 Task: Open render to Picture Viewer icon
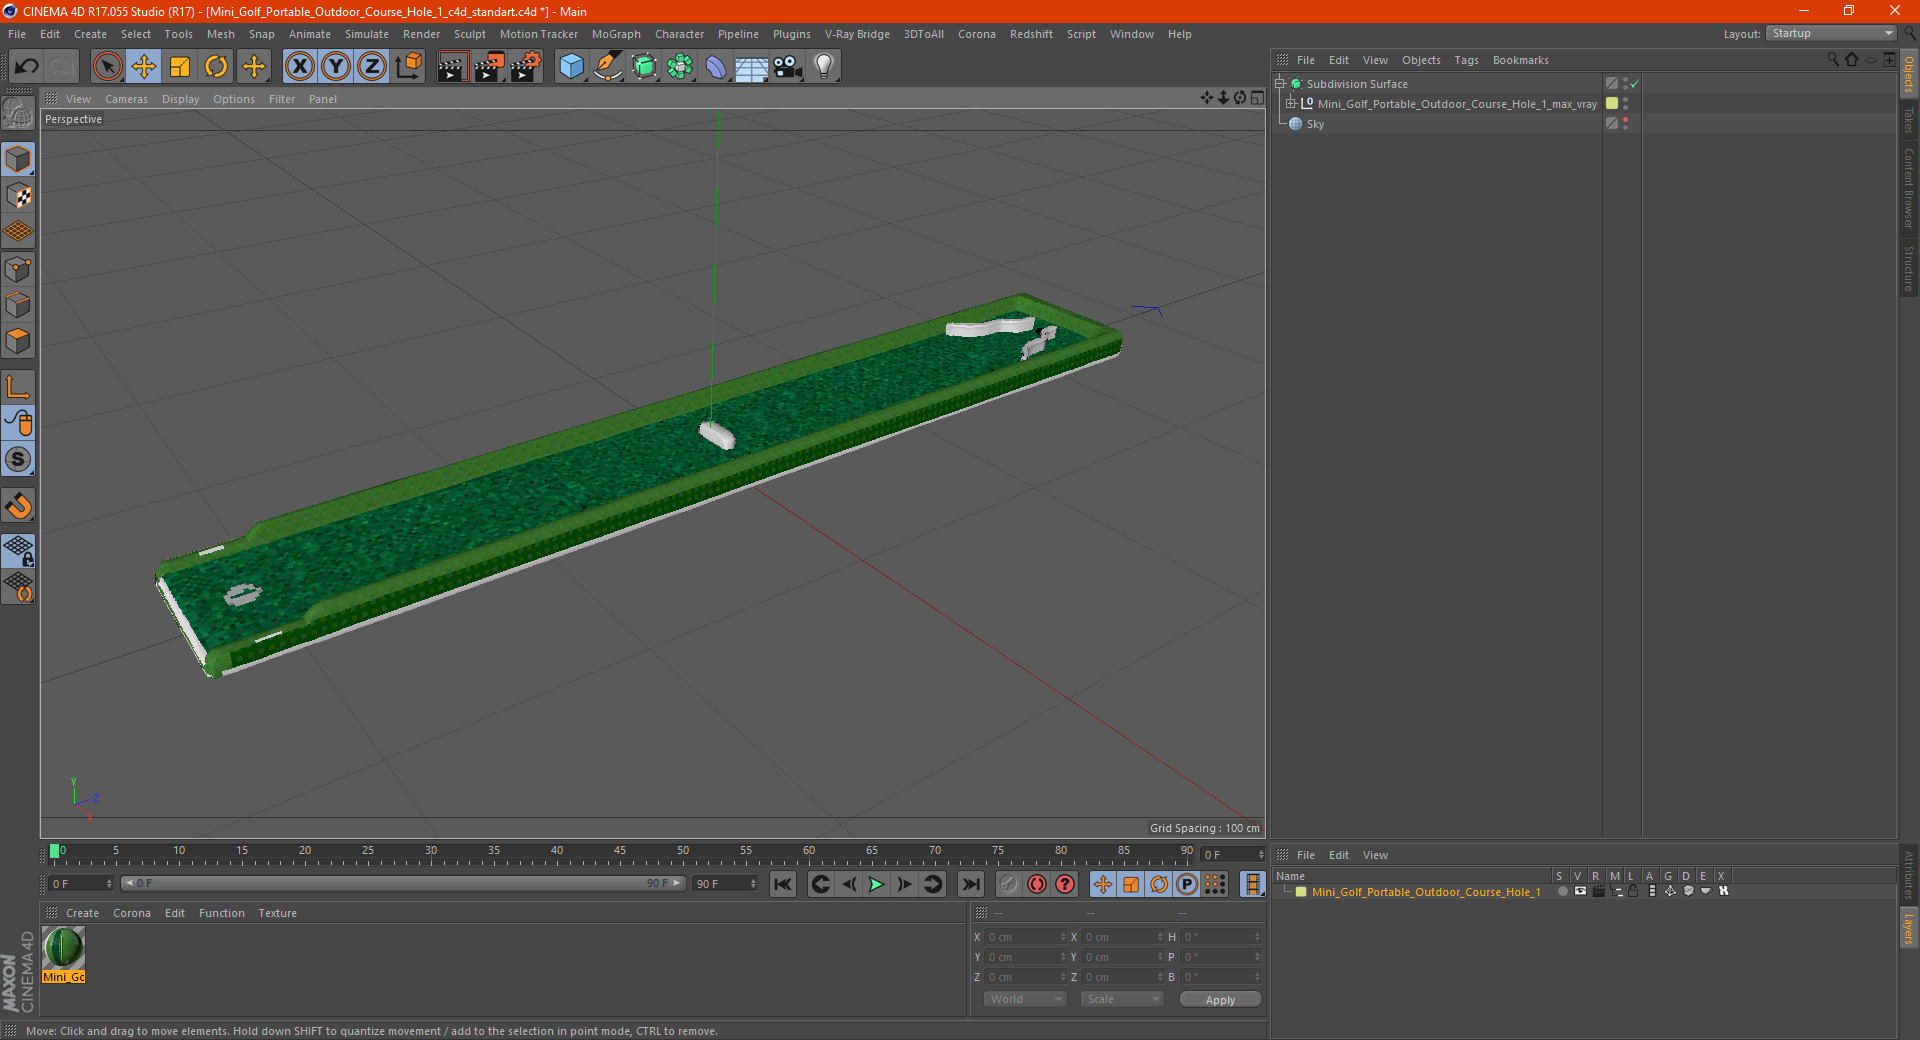tap(489, 67)
